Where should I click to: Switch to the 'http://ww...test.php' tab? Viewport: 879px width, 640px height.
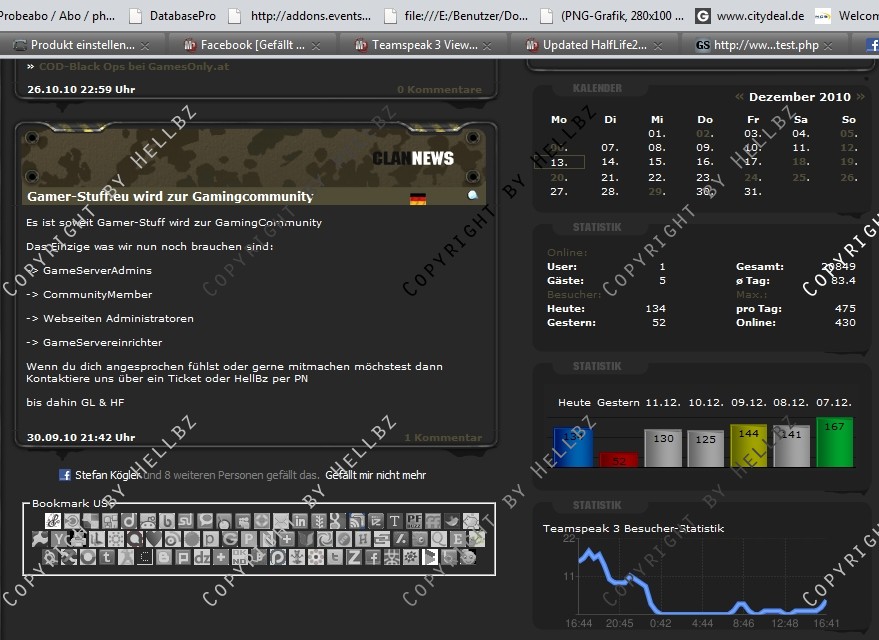[766, 45]
